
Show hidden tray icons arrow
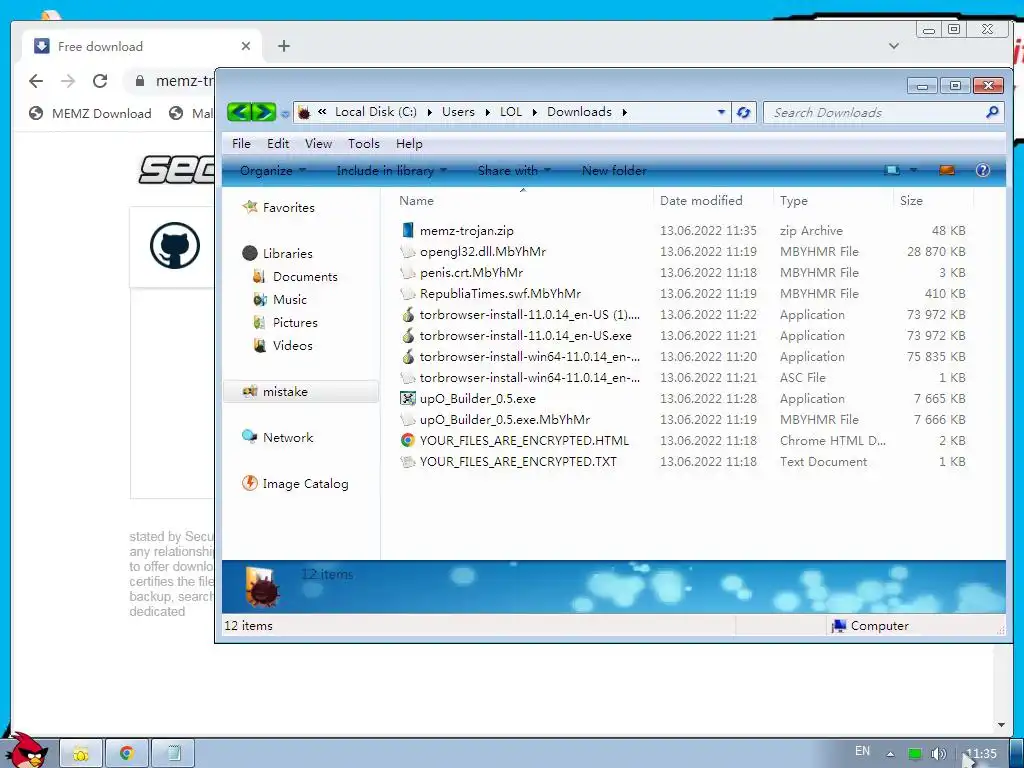click(x=890, y=754)
